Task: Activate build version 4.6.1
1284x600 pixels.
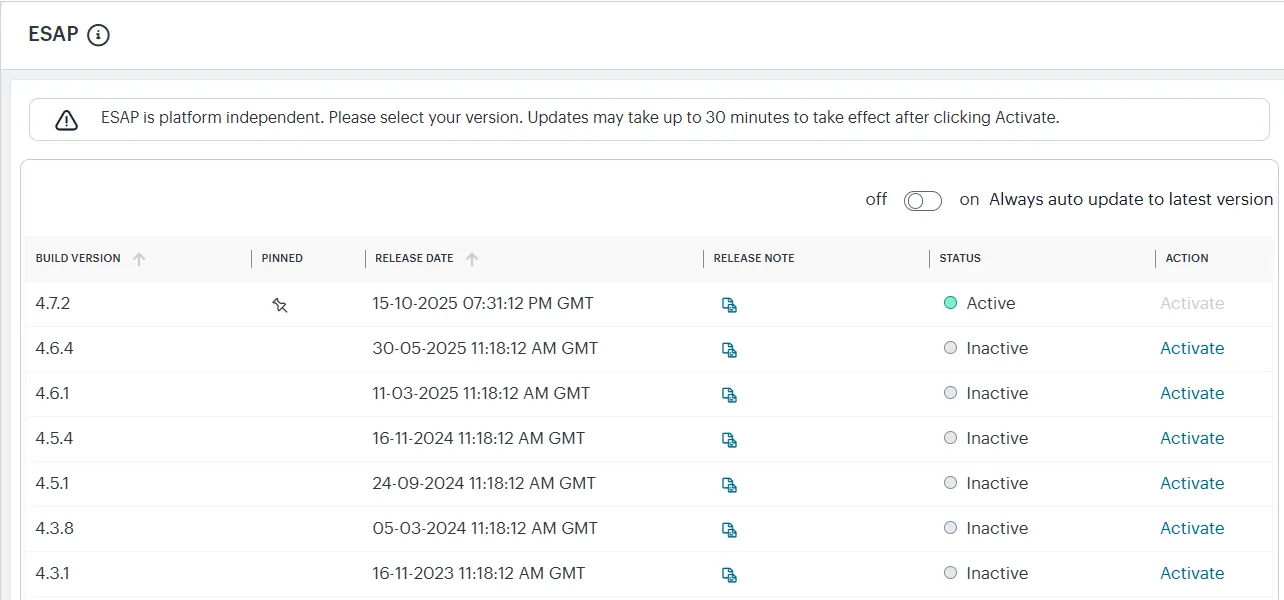Action: click(x=1192, y=393)
